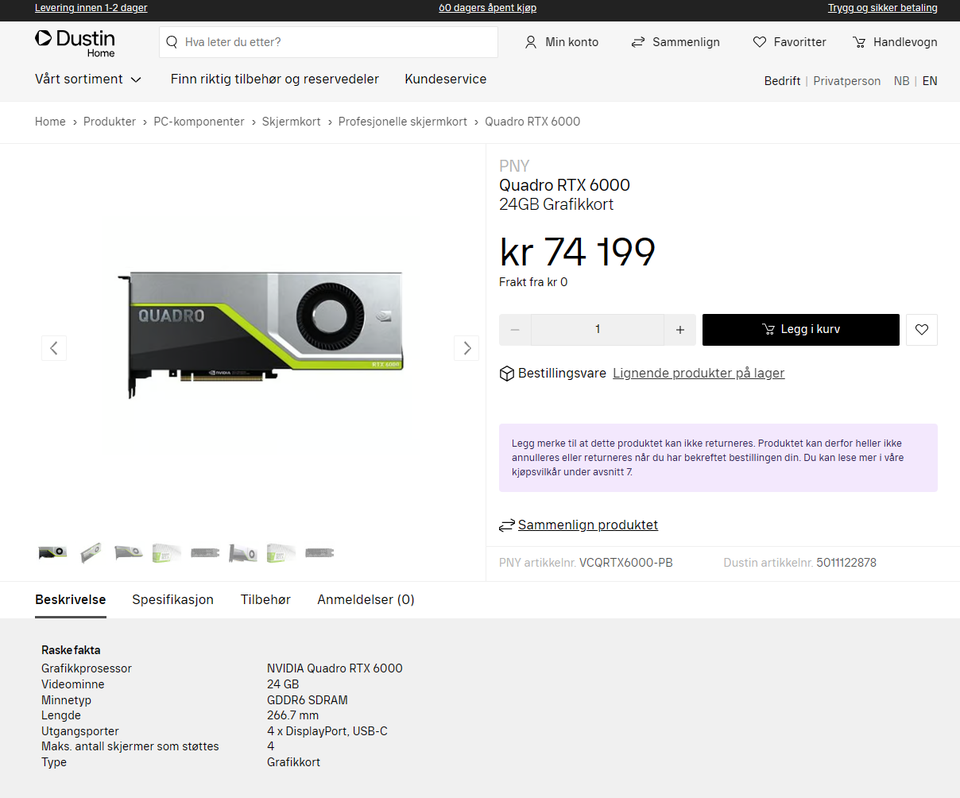
Task: Decrease quantity with minus button
Action: point(515,329)
